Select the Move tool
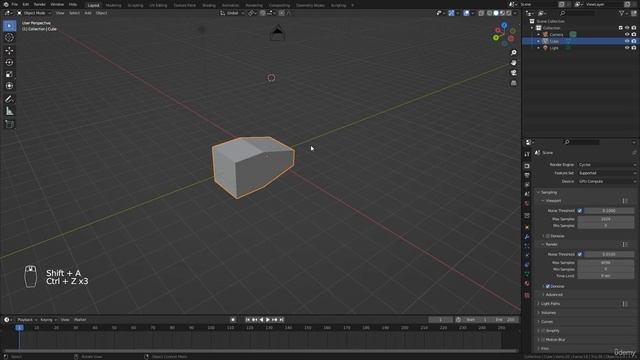Image resolution: width=640 pixels, height=360 pixels. coord(9,51)
